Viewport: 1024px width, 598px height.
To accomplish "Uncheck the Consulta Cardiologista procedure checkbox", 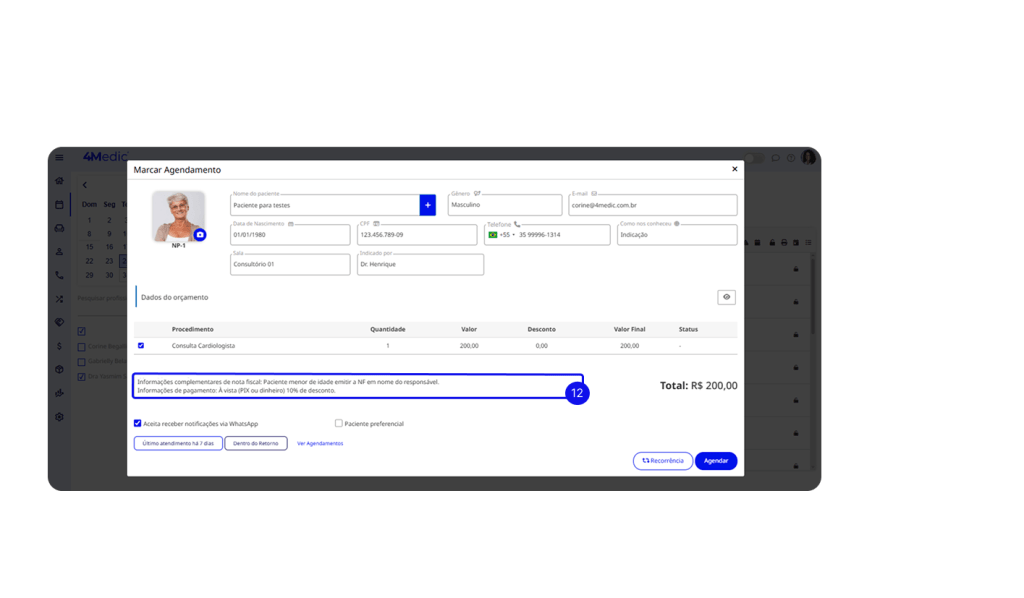I will [141, 345].
